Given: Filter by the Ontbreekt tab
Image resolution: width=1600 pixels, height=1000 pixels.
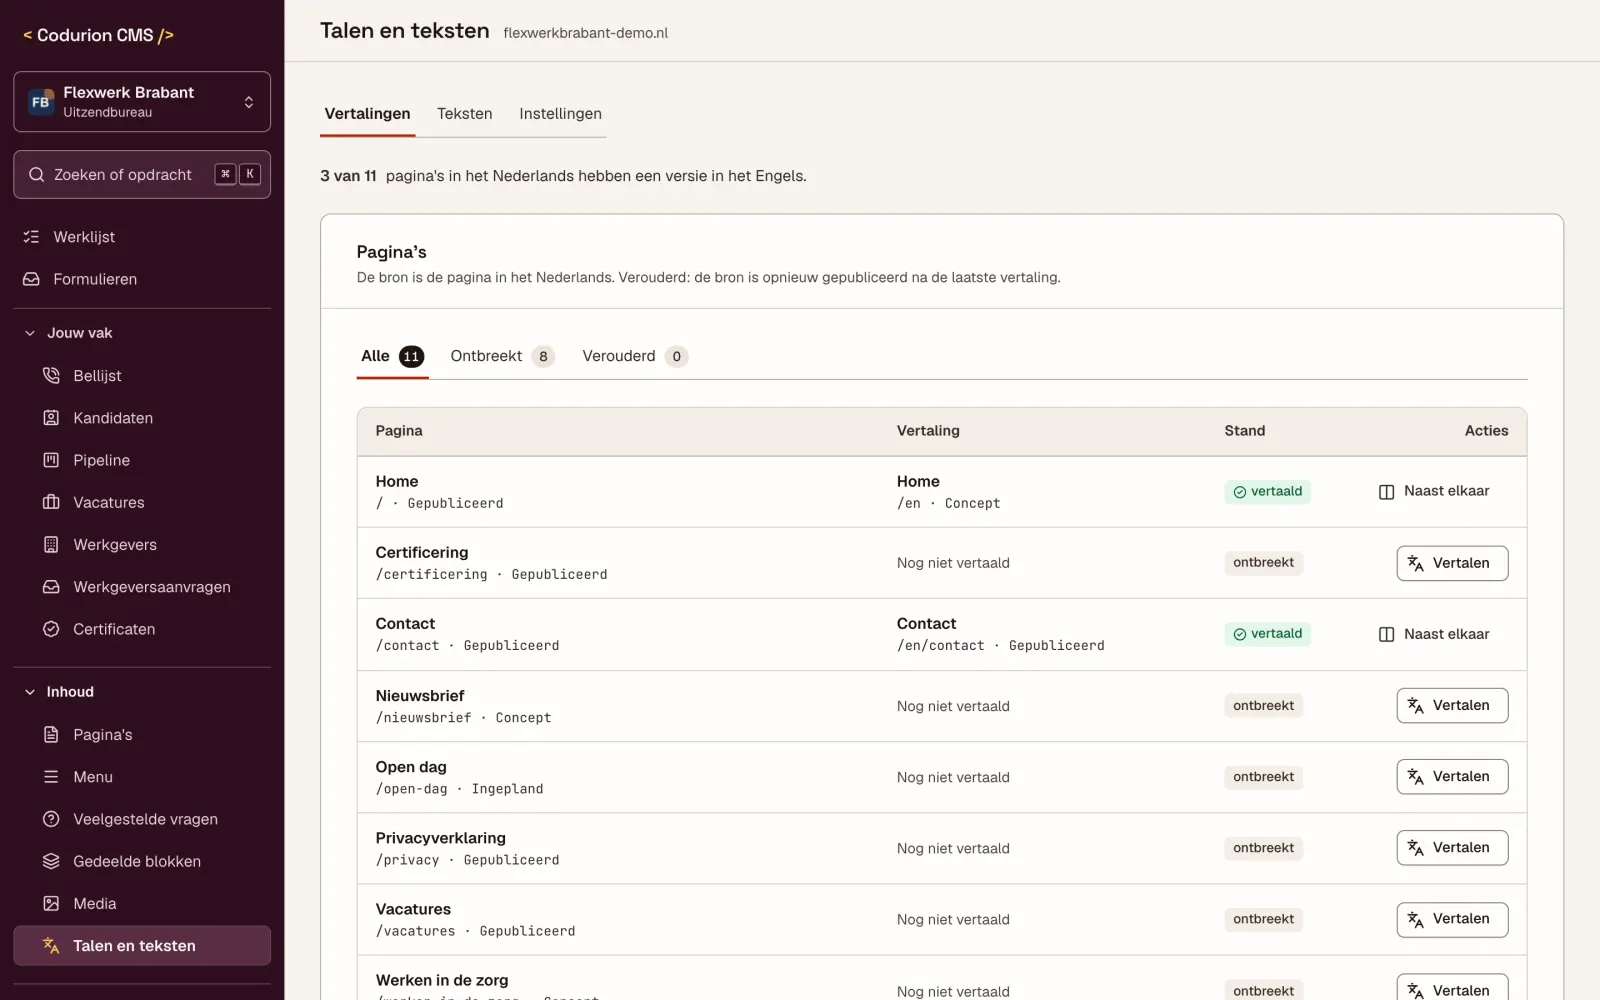Looking at the screenshot, I should 502,356.
